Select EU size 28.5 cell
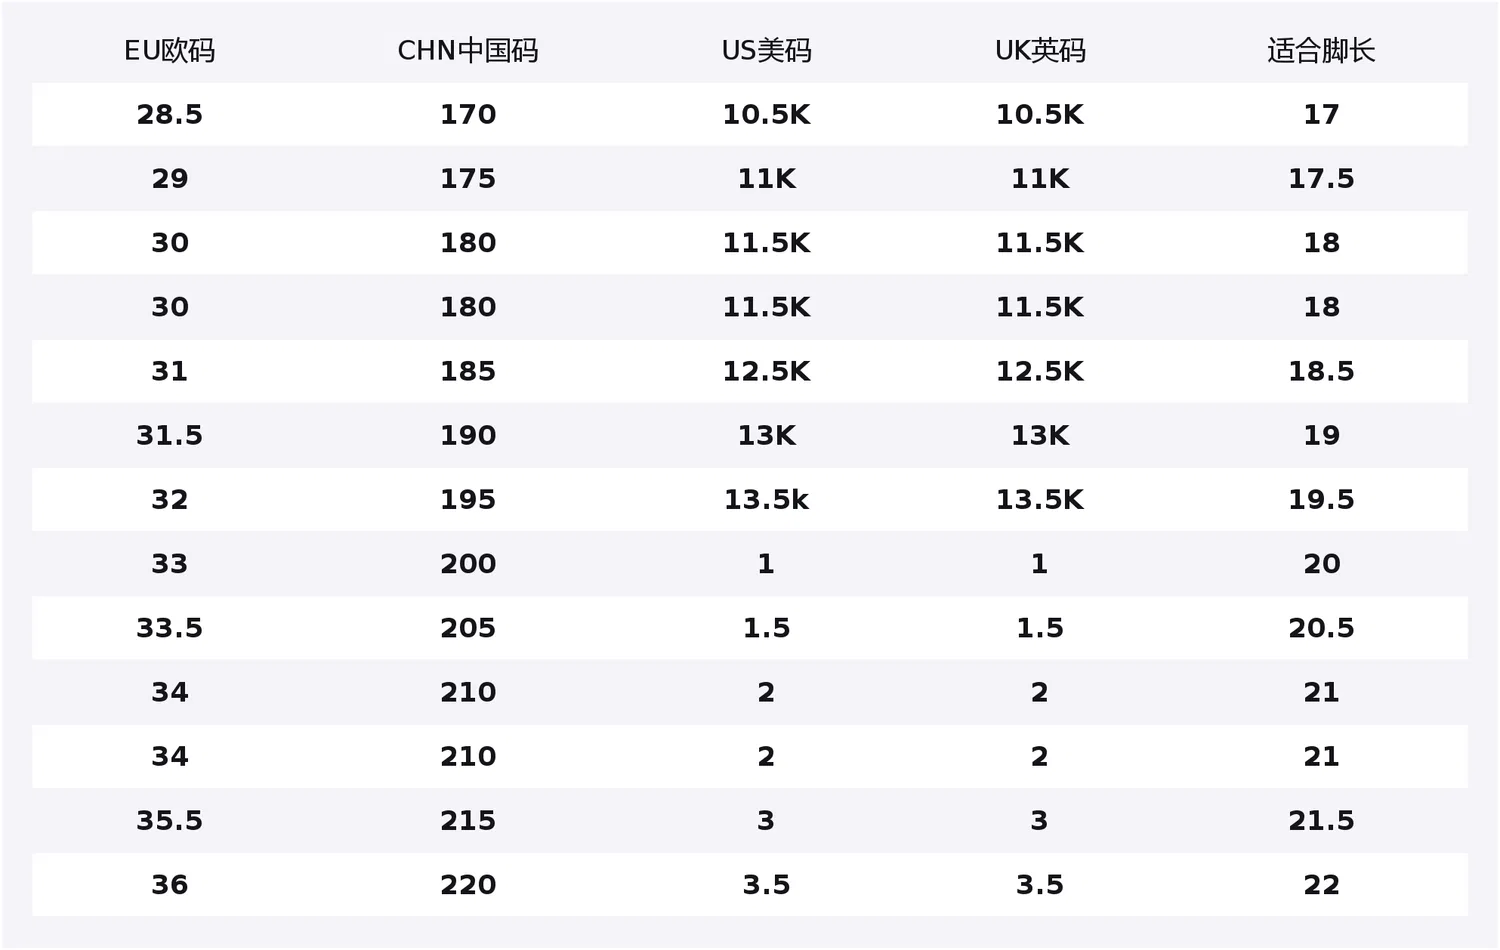 pyautogui.click(x=169, y=115)
